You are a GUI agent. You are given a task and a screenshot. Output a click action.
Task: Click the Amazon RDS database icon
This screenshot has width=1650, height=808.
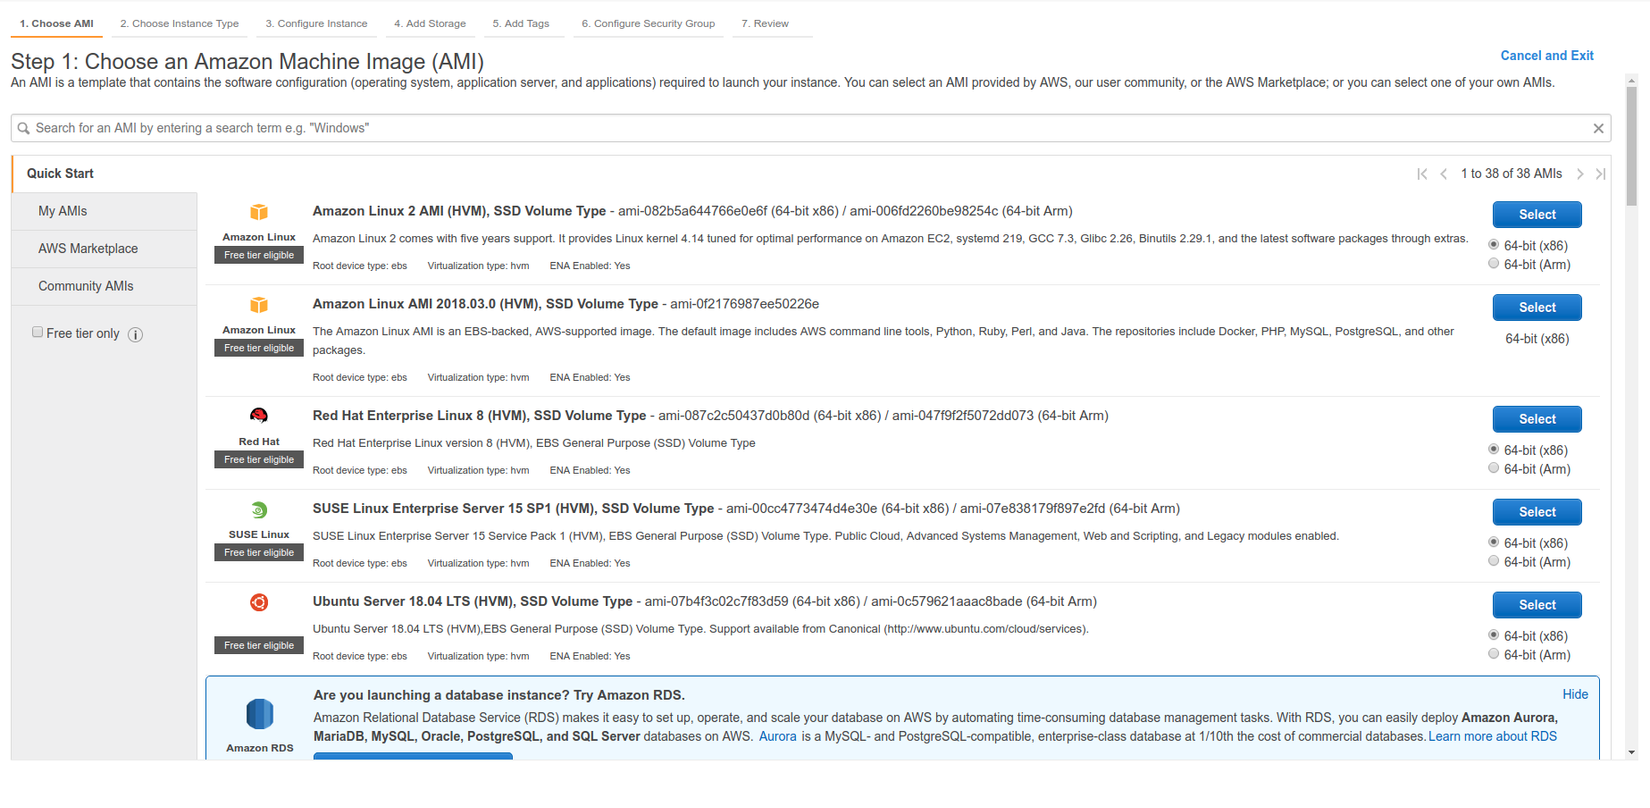(x=260, y=714)
